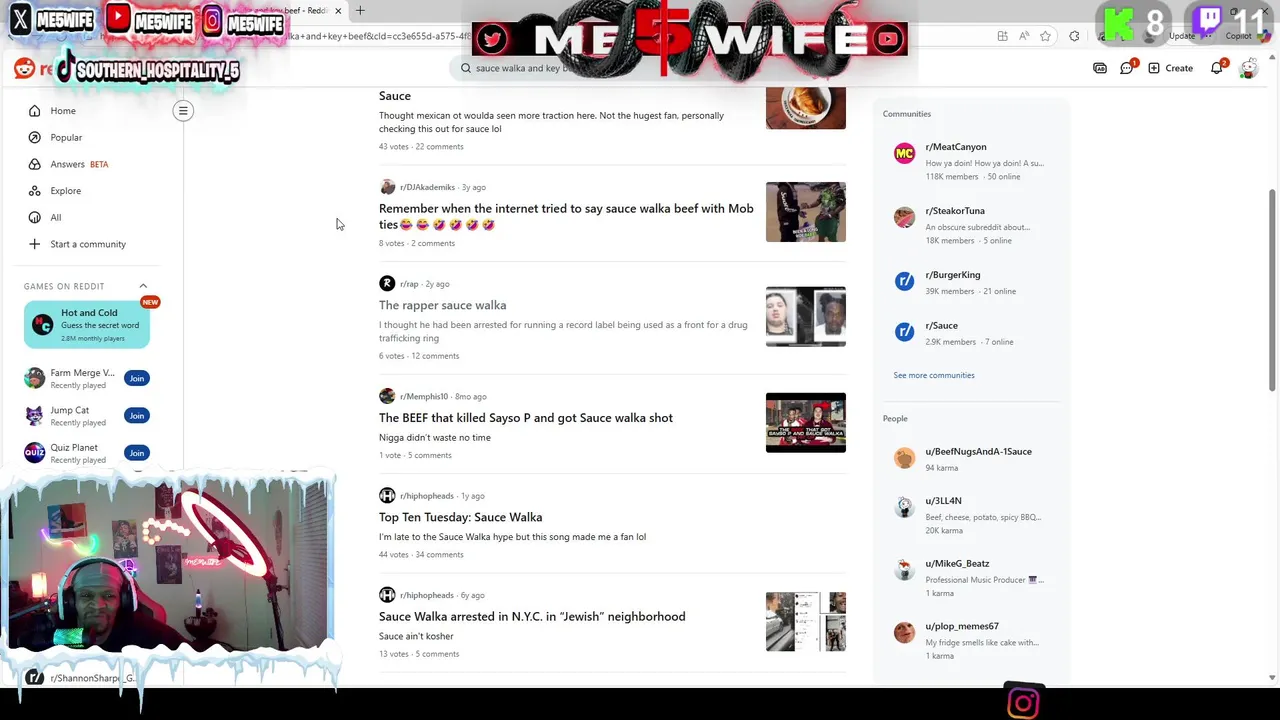Open the Sauce Walka Mob ties post
The image size is (1280, 720).
[566, 216]
